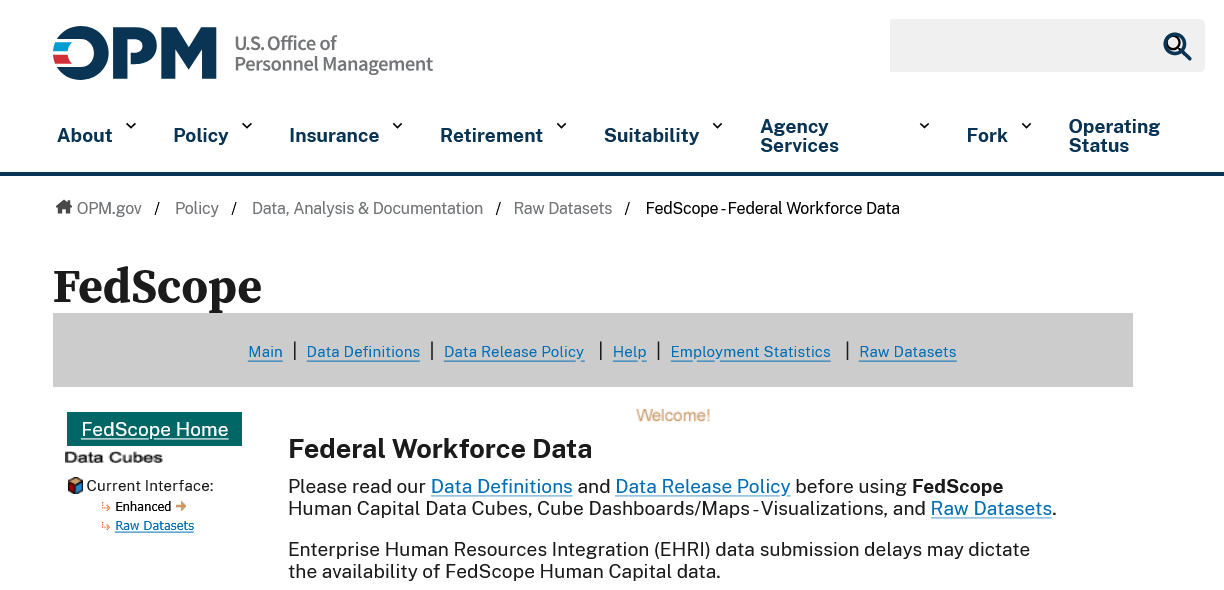The width and height of the screenshot is (1224, 590).
Task: Click Data Definitions link in paragraph
Action: click(x=502, y=487)
